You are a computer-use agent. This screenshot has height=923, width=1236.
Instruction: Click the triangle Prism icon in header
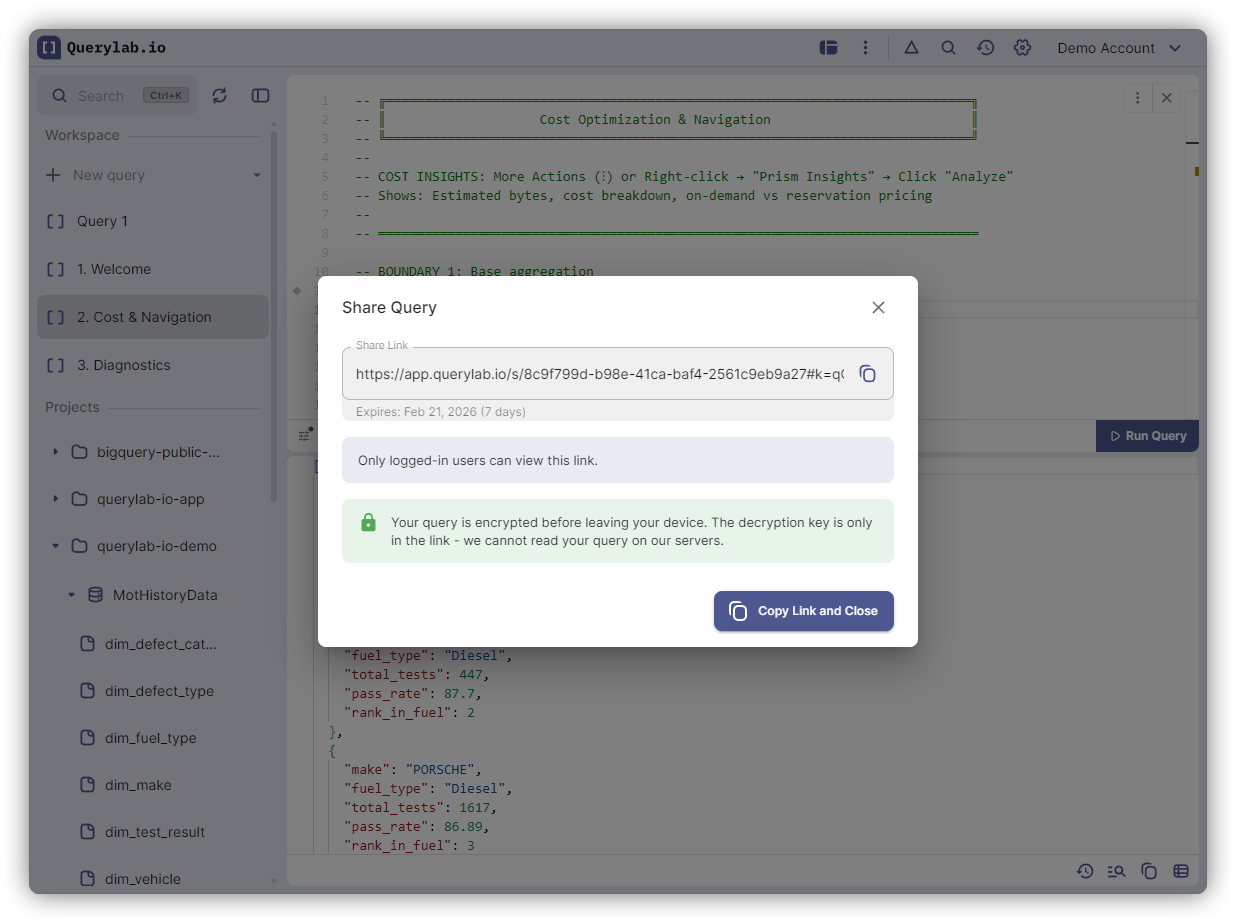point(911,48)
